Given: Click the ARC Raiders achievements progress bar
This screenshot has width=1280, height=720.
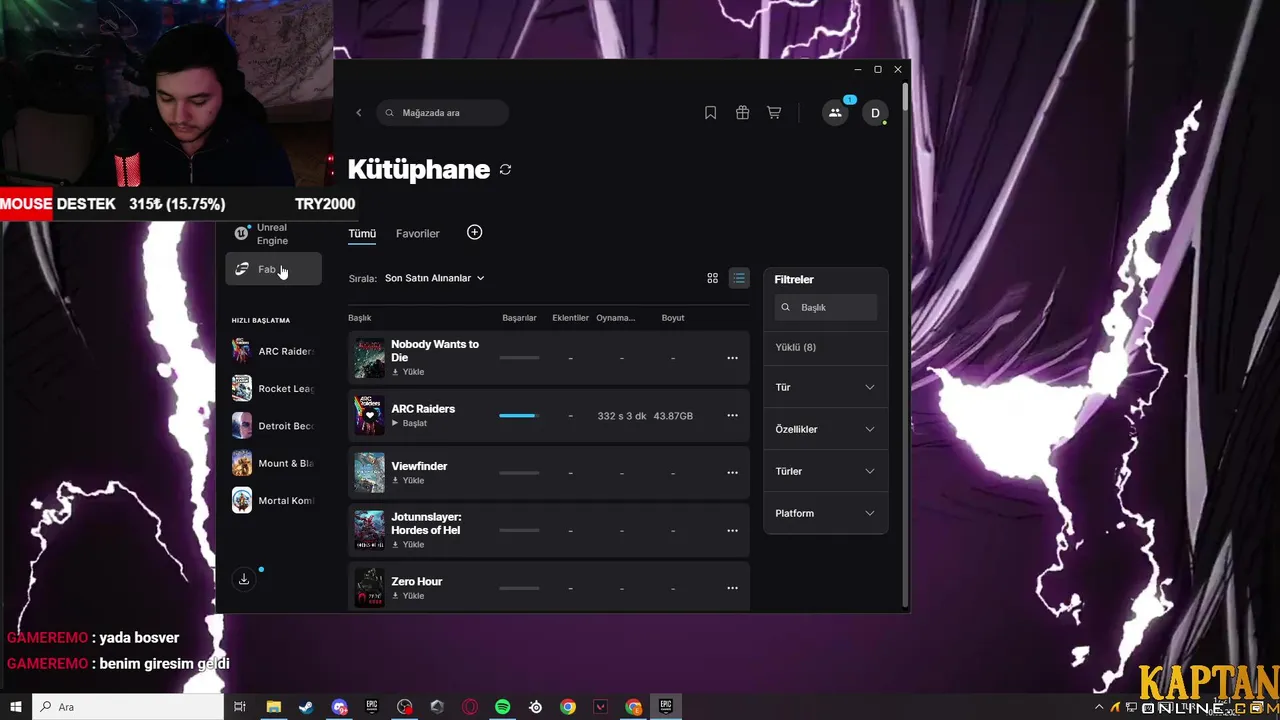Looking at the screenshot, I should (519, 415).
